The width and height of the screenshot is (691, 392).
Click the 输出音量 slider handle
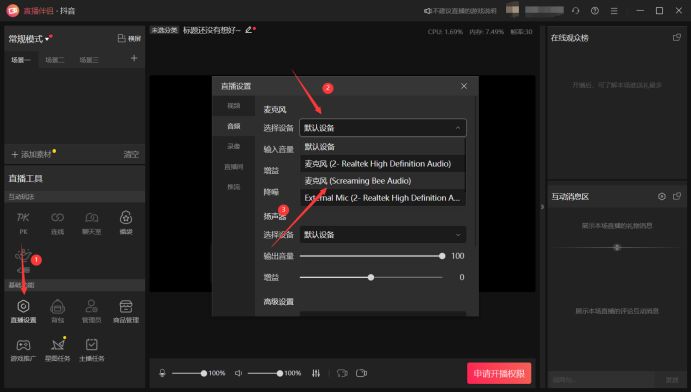[x=442, y=256]
